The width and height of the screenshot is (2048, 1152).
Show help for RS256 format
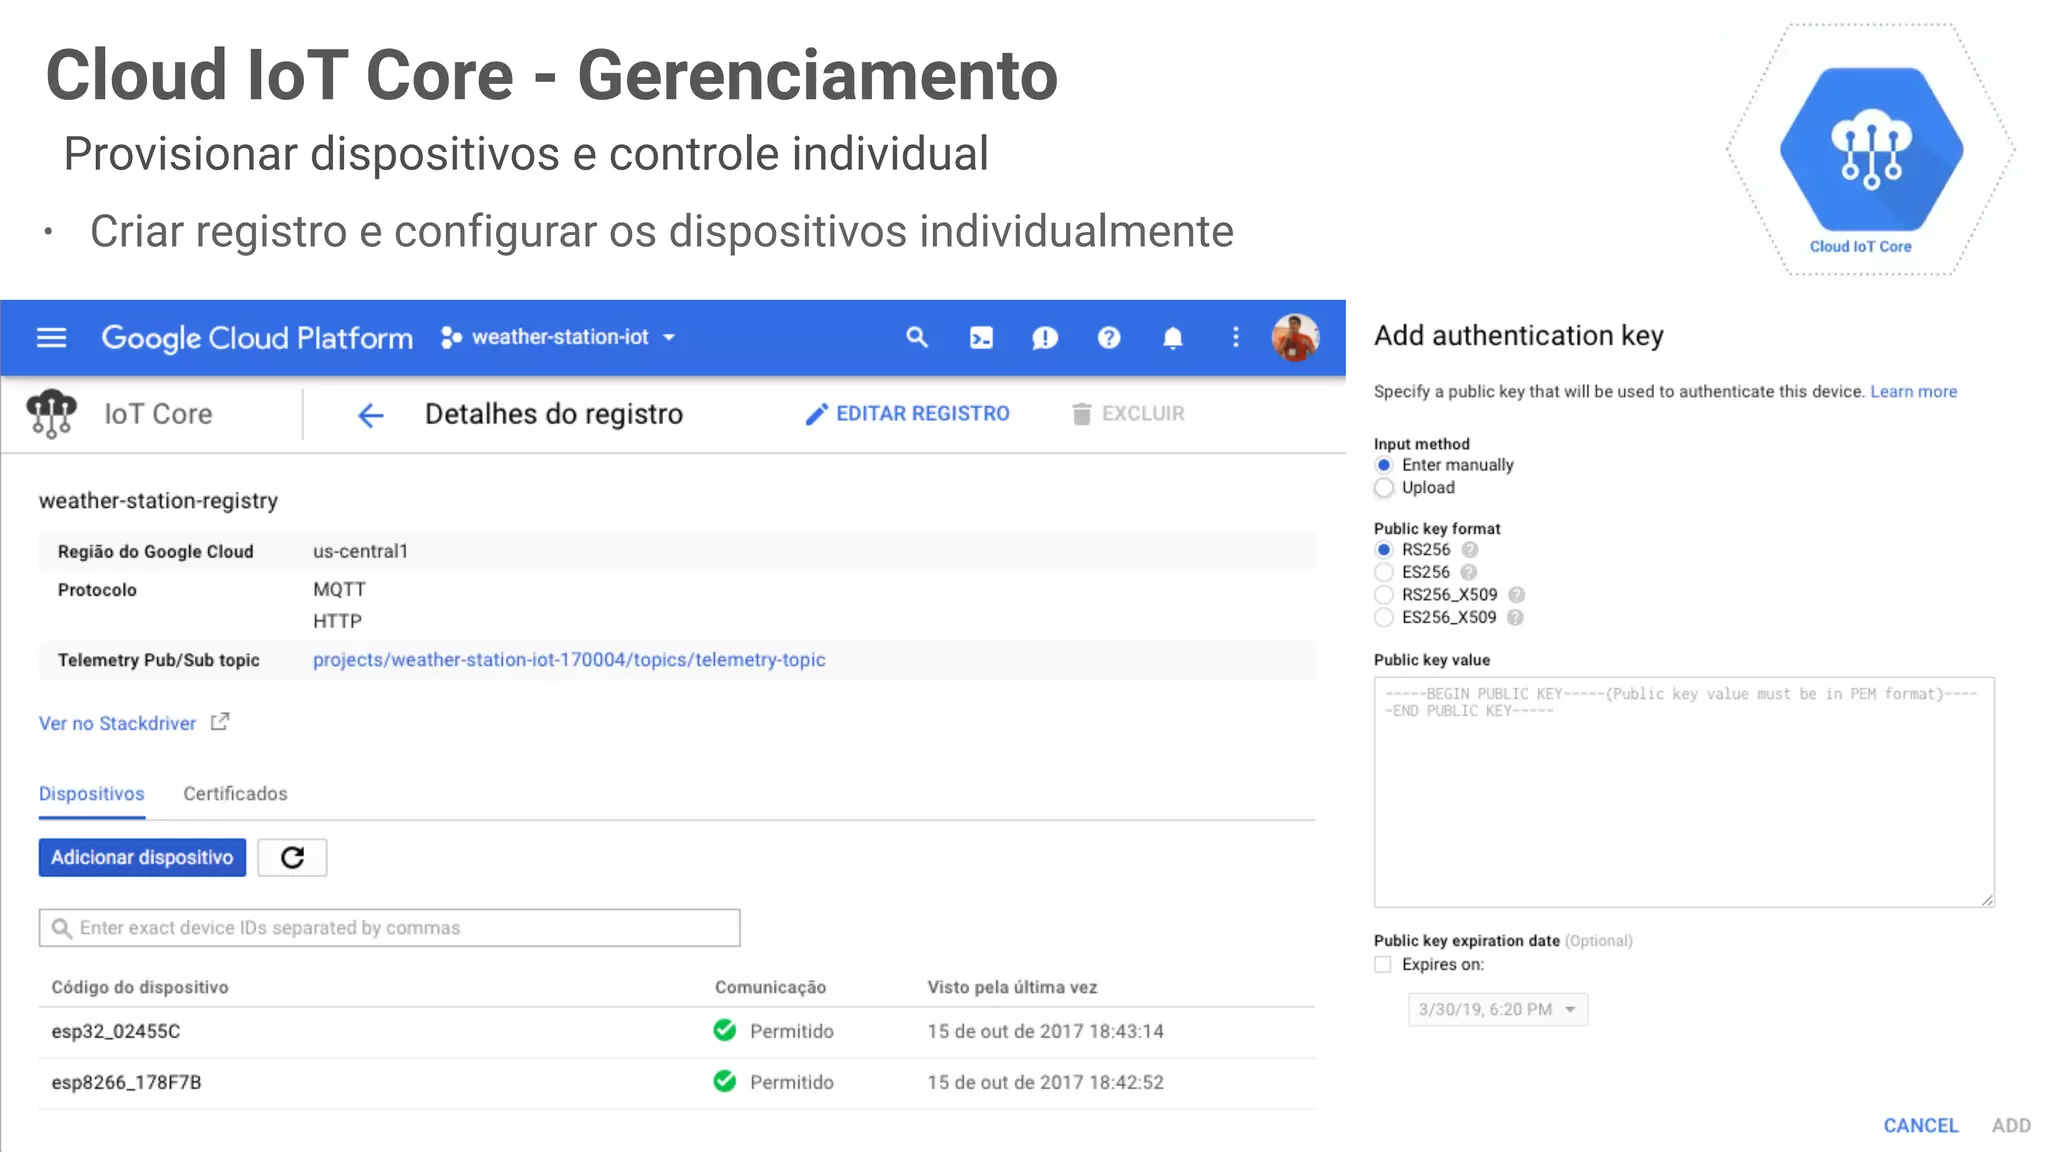pos(1470,550)
